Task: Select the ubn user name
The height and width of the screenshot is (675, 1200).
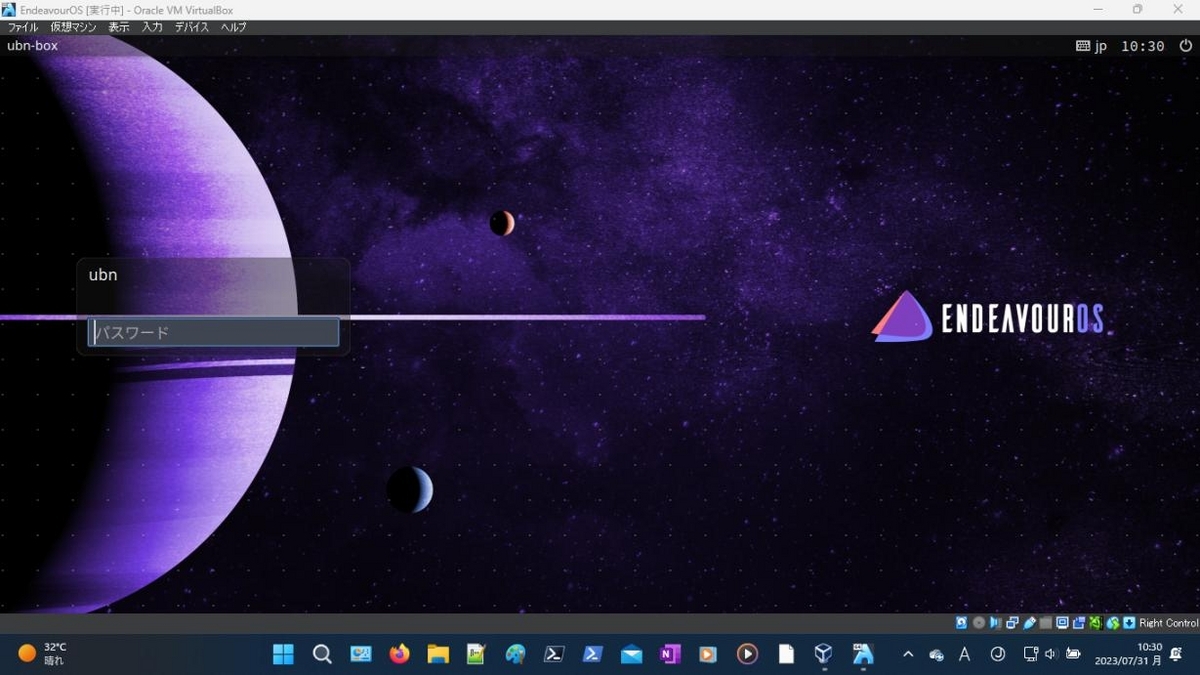Action: pyautogui.click(x=103, y=275)
